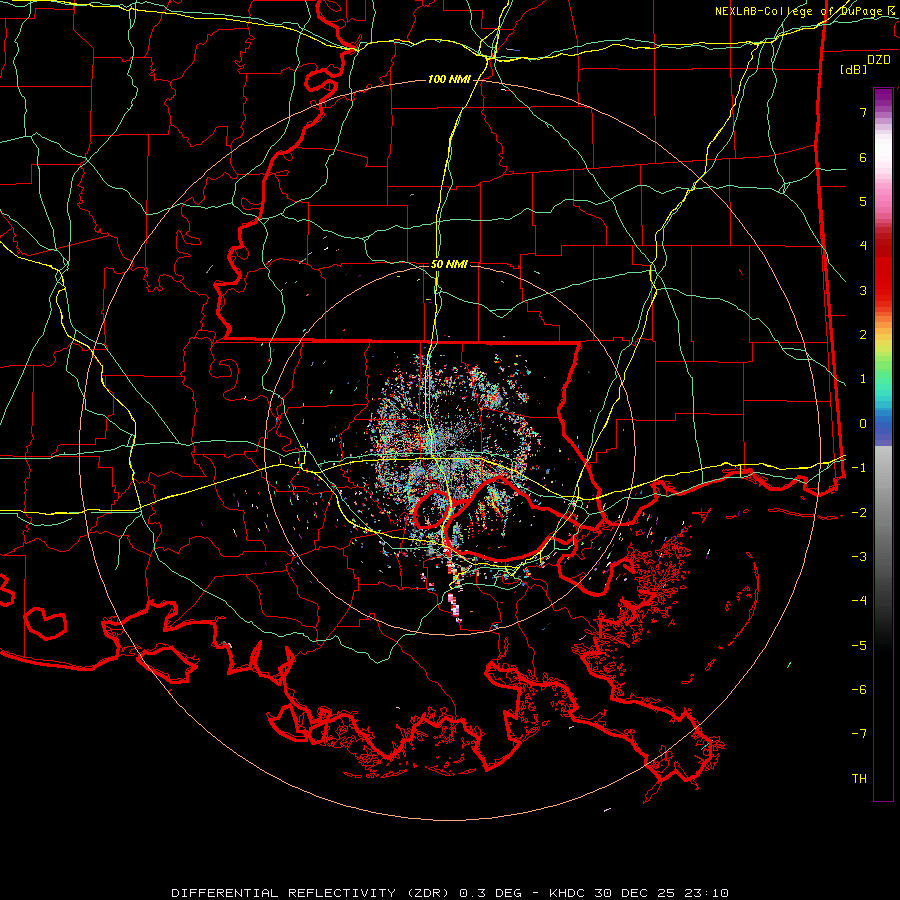This screenshot has width=900, height=900.
Task: Select the "4" tick label on scale
Action: [x=863, y=246]
